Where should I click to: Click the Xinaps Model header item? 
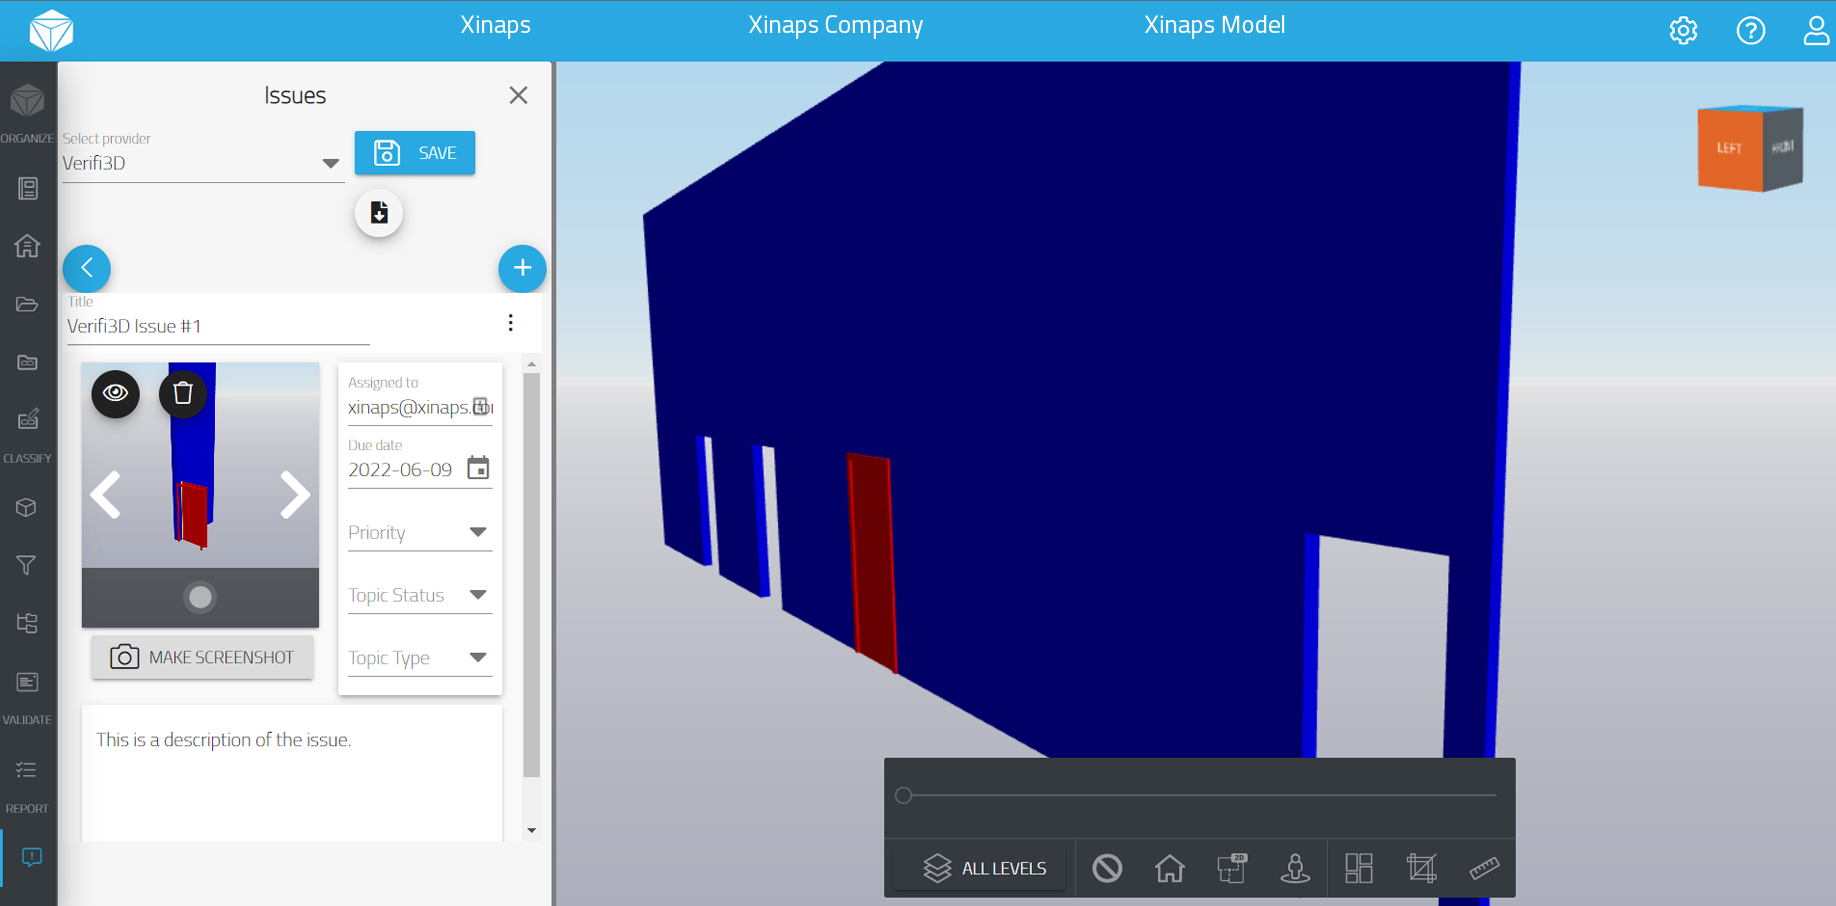(x=1214, y=25)
